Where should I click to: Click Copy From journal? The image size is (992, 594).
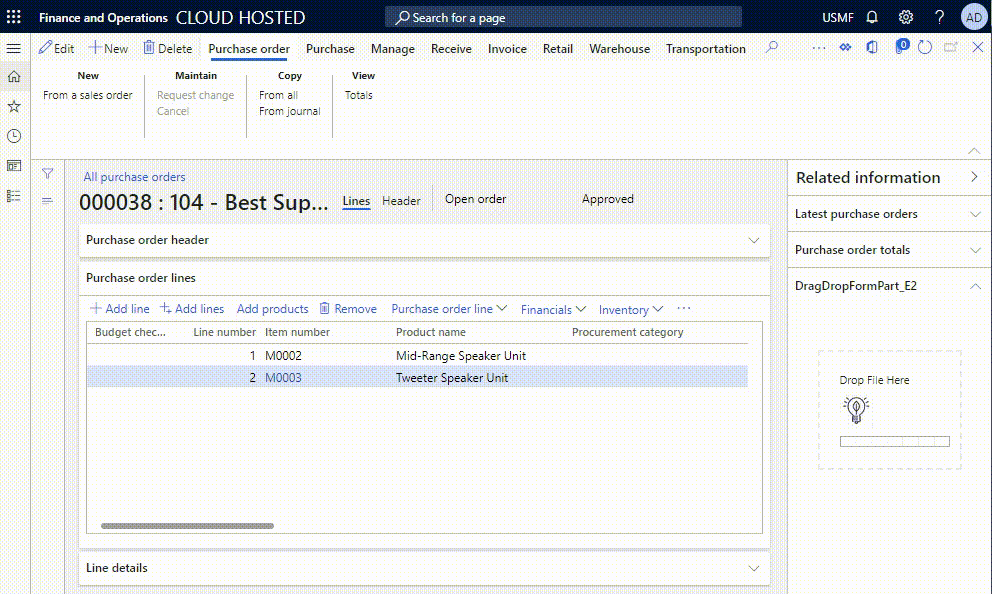tap(290, 111)
